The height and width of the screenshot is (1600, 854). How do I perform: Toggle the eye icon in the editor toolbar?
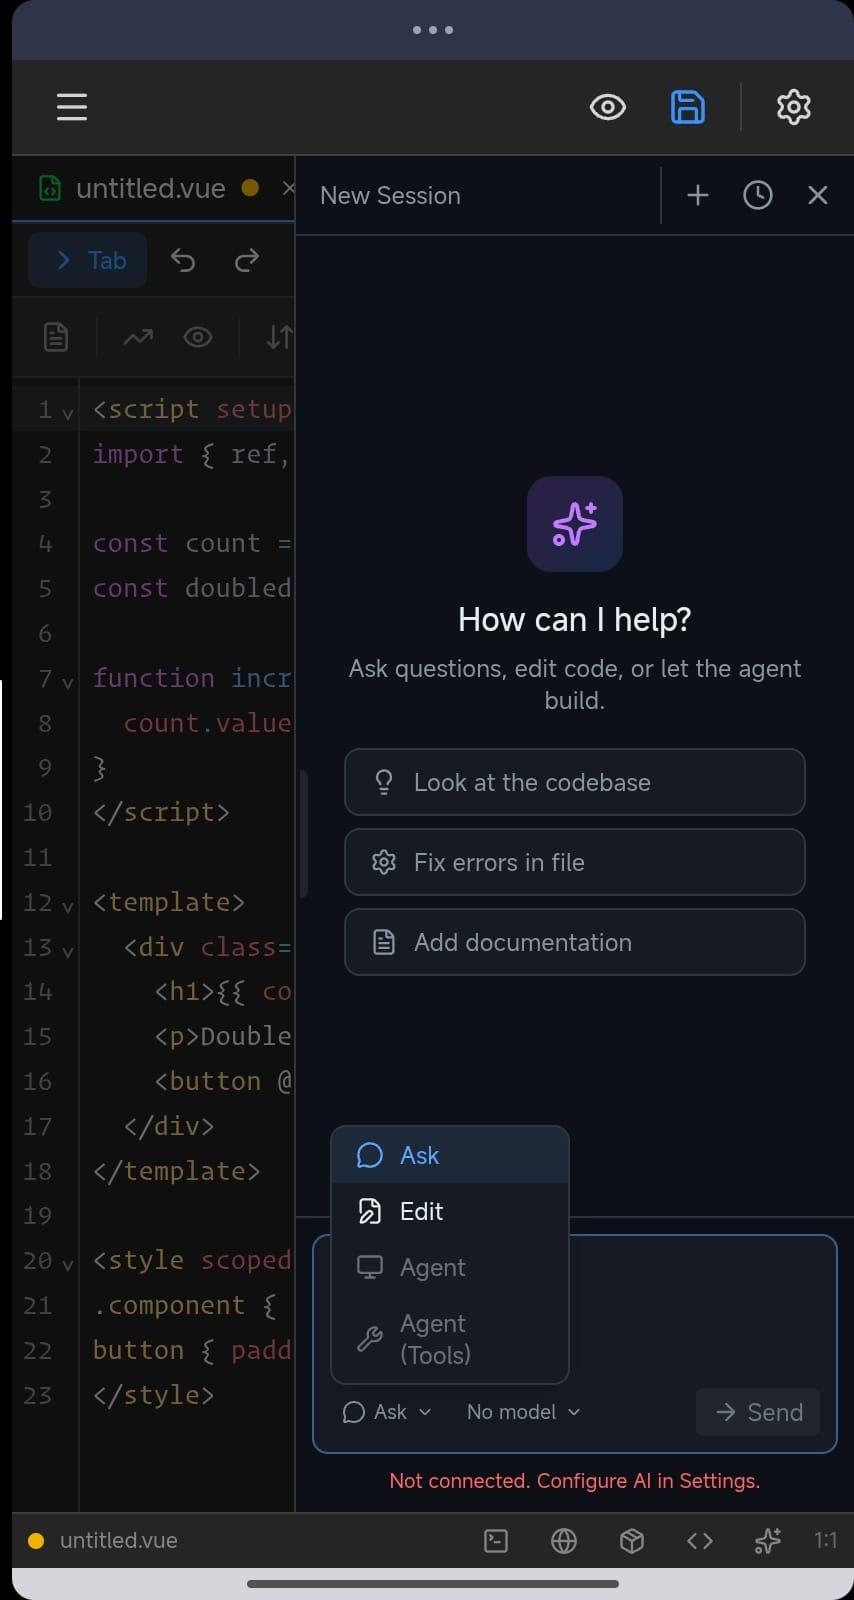198,337
